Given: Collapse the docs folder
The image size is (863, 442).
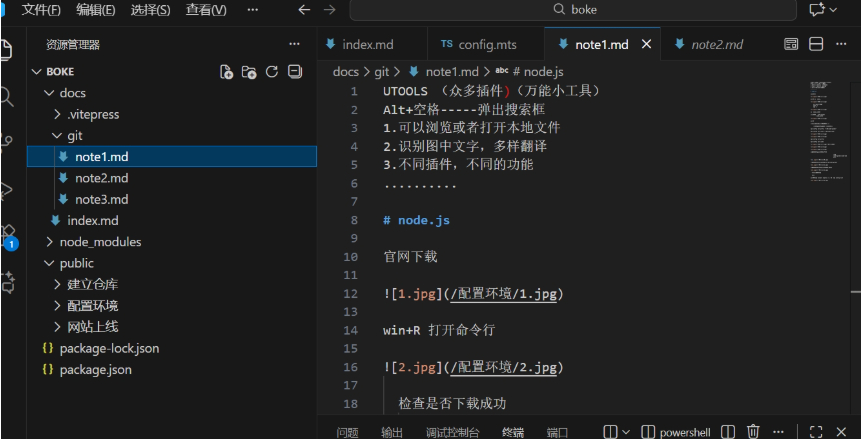Looking at the screenshot, I should coord(49,93).
